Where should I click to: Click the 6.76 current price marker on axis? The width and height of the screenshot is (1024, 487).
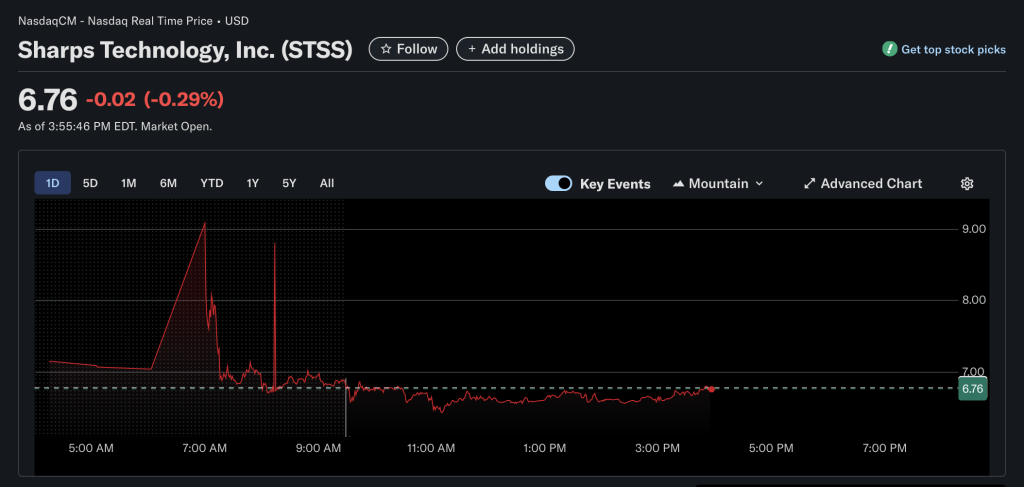[971, 389]
